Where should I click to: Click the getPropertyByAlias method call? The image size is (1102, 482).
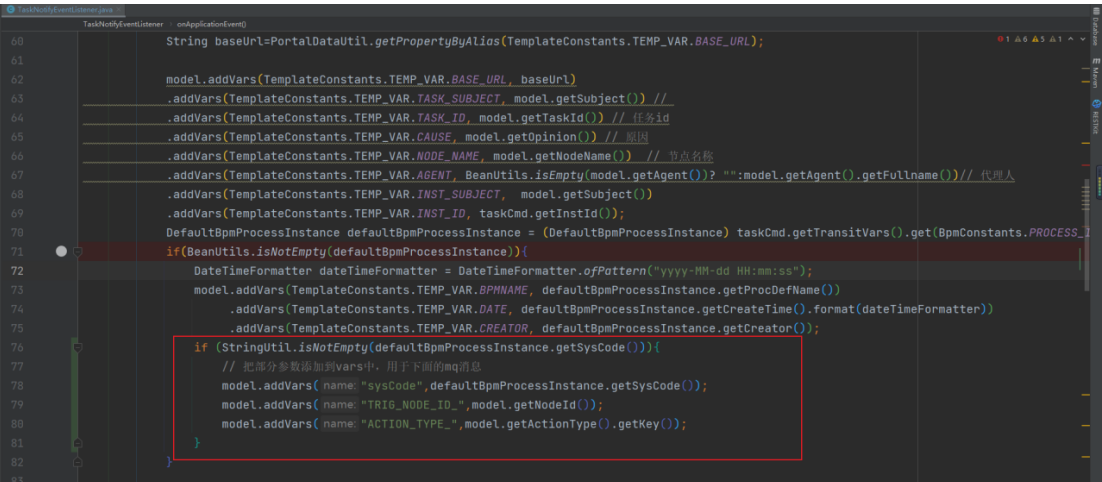(x=438, y=41)
